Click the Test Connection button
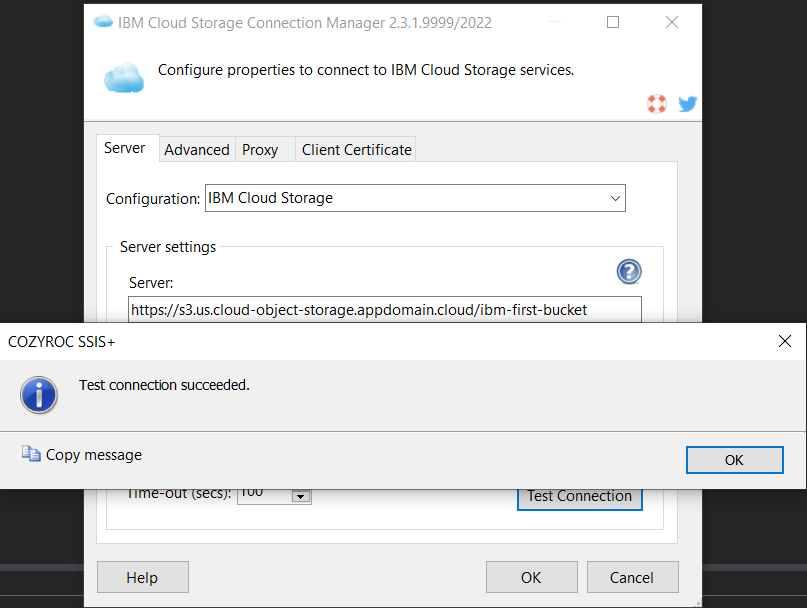This screenshot has height=608, width=807. pyautogui.click(x=579, y=496)
